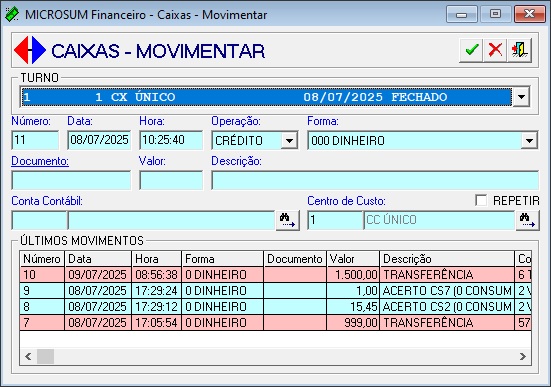Image resolution: width=551 pixels, height=387 pixels.
Task: Click the date 09/07/2025 cell
Action: (x=98, y=275)
